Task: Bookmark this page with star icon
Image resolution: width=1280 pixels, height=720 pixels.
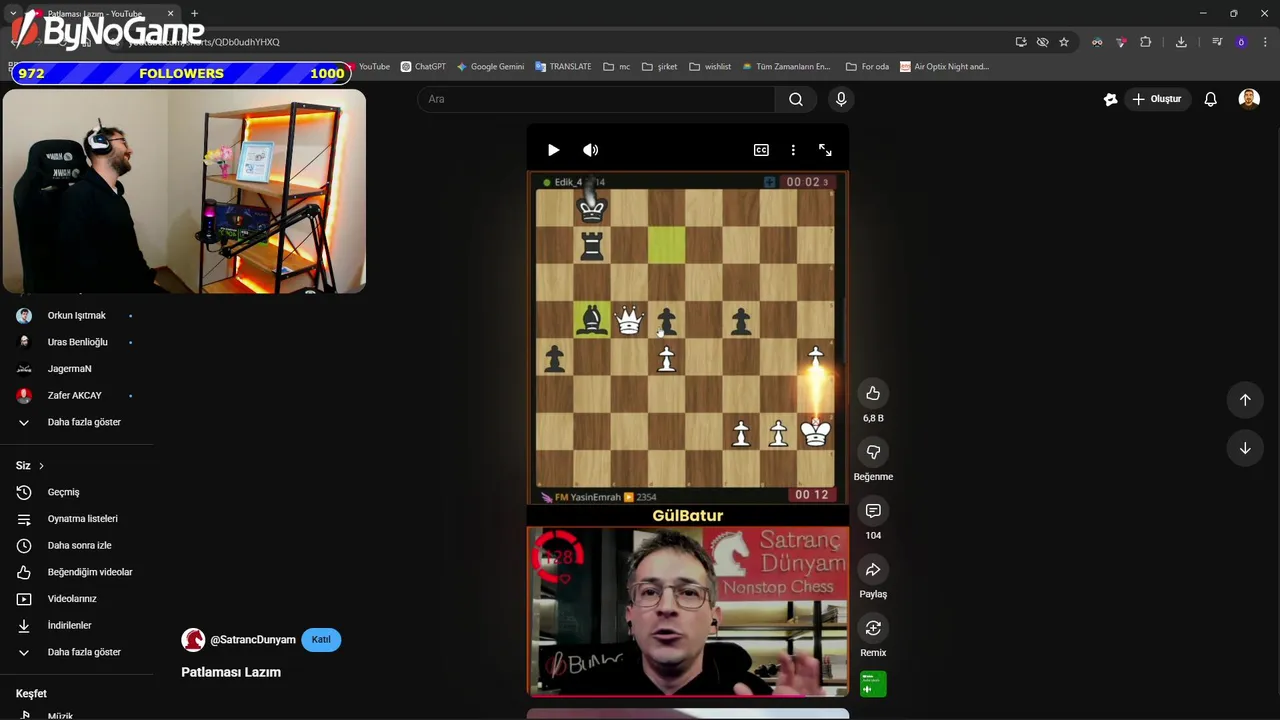Action: 1064,42
